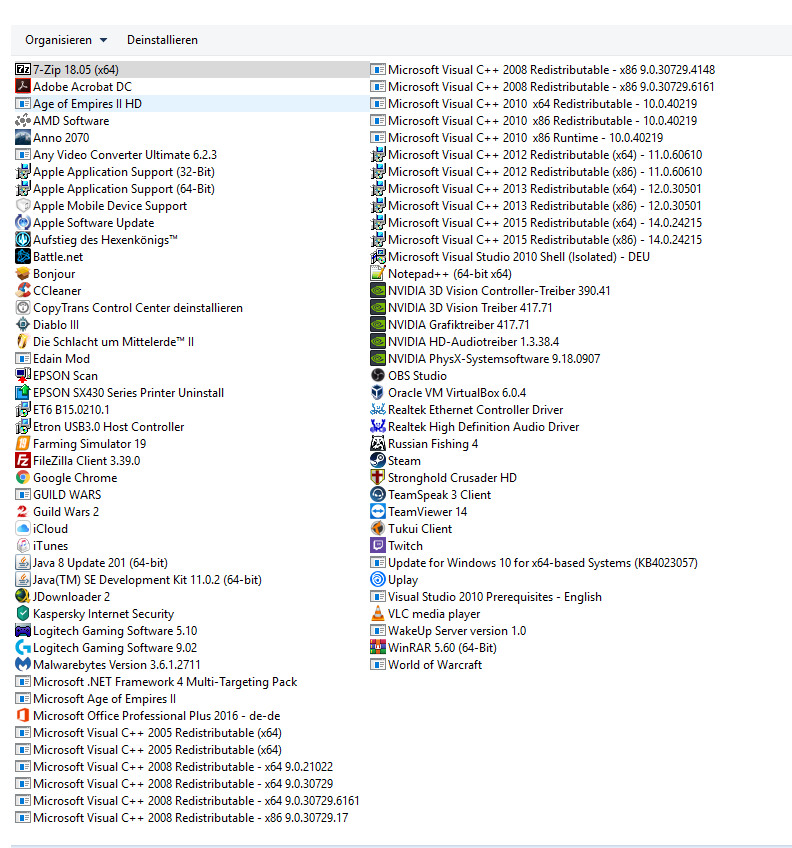Select 'Microsoft Age of Empires II'
Viewport: 792px width, 848px height.
pos(96,699)
